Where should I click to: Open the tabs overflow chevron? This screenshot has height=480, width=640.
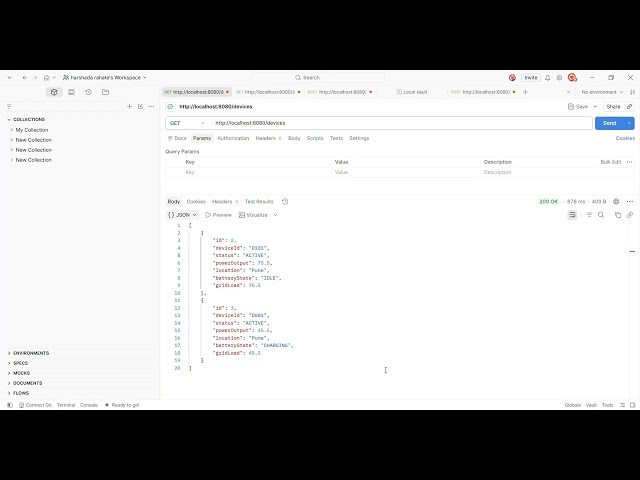tap(568, 92)
